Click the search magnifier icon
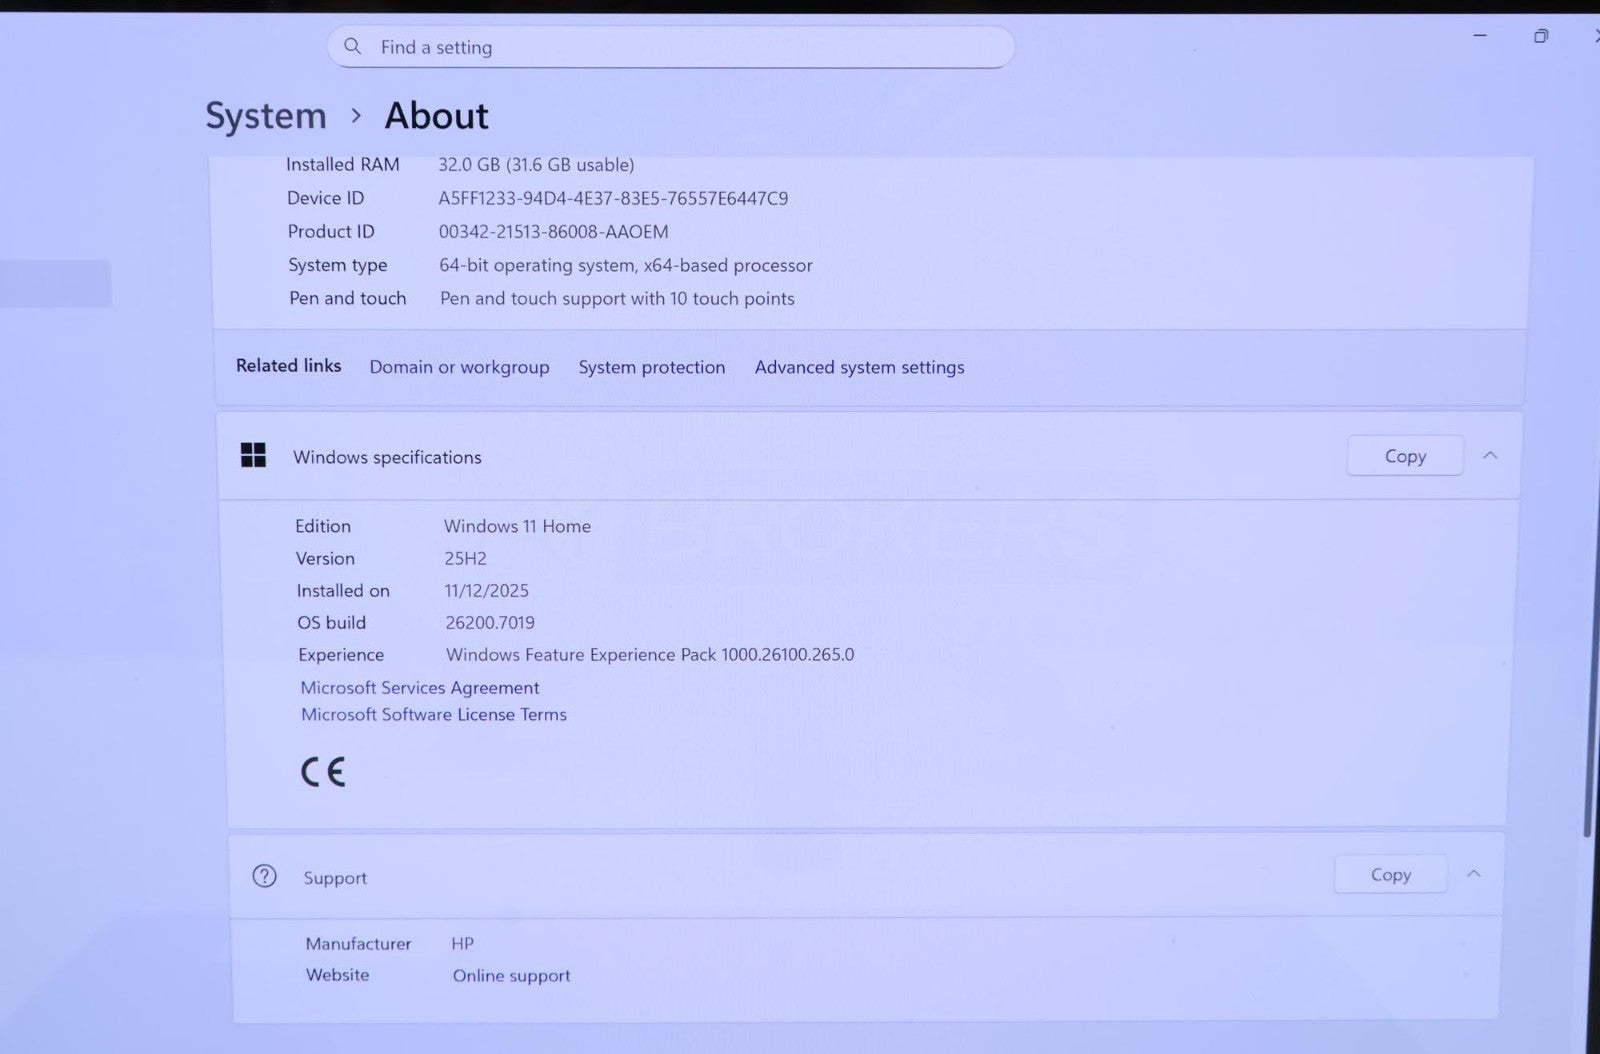1600x1054 pixels. pos(352,46)
